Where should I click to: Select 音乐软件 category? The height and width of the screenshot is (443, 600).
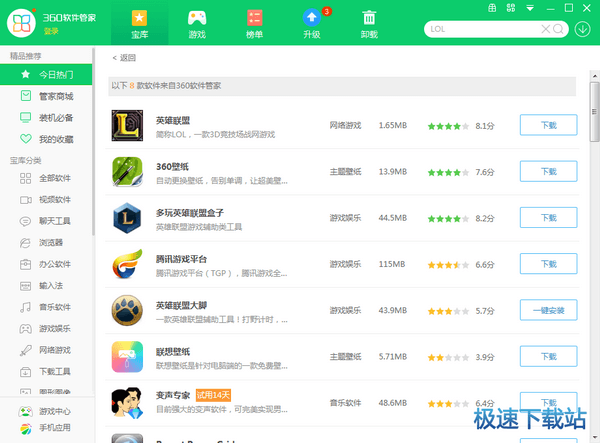pyautogui.click(x=46, y=307)
